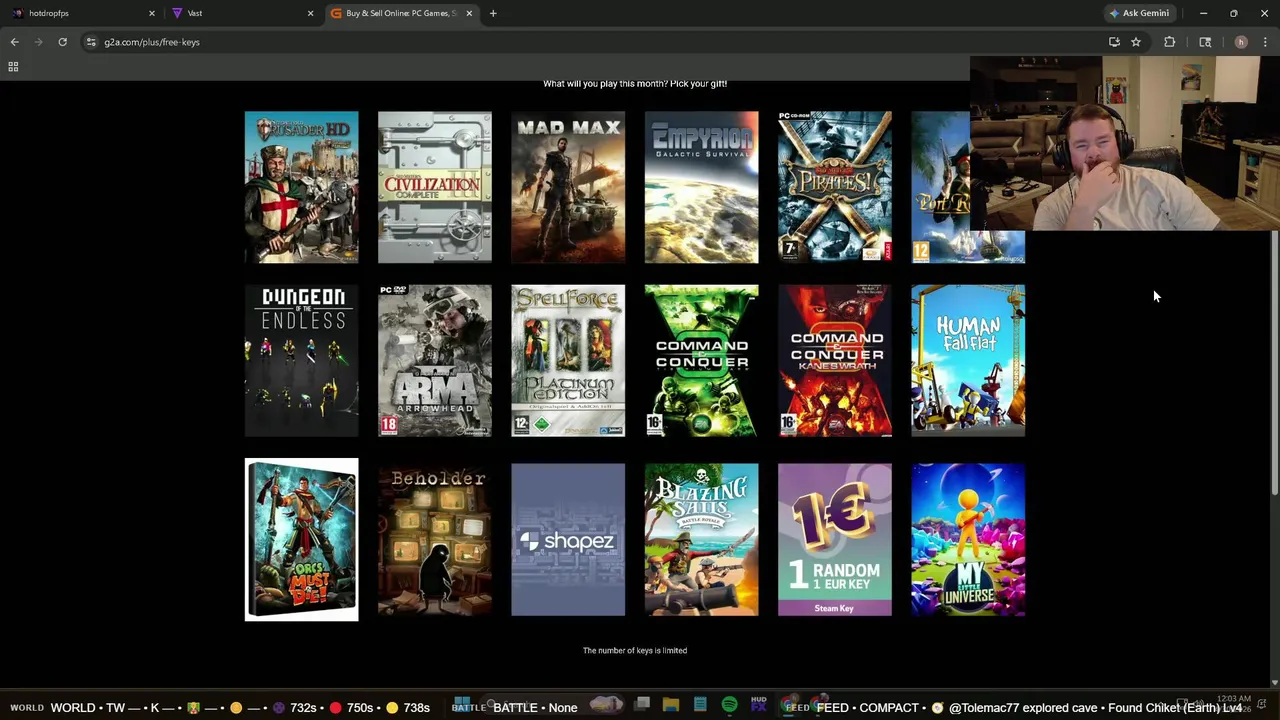Close the G2A tab
Screen dimensions: 1280x720
(x=469, y=13)
